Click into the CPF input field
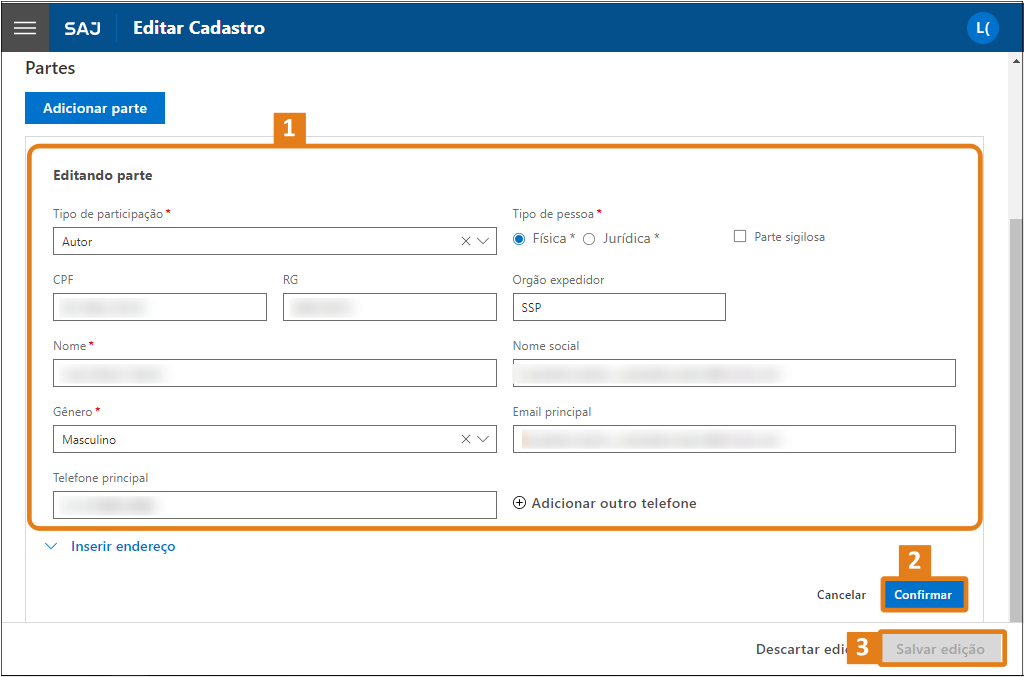The image size is (1024, 677). (160, 307)
